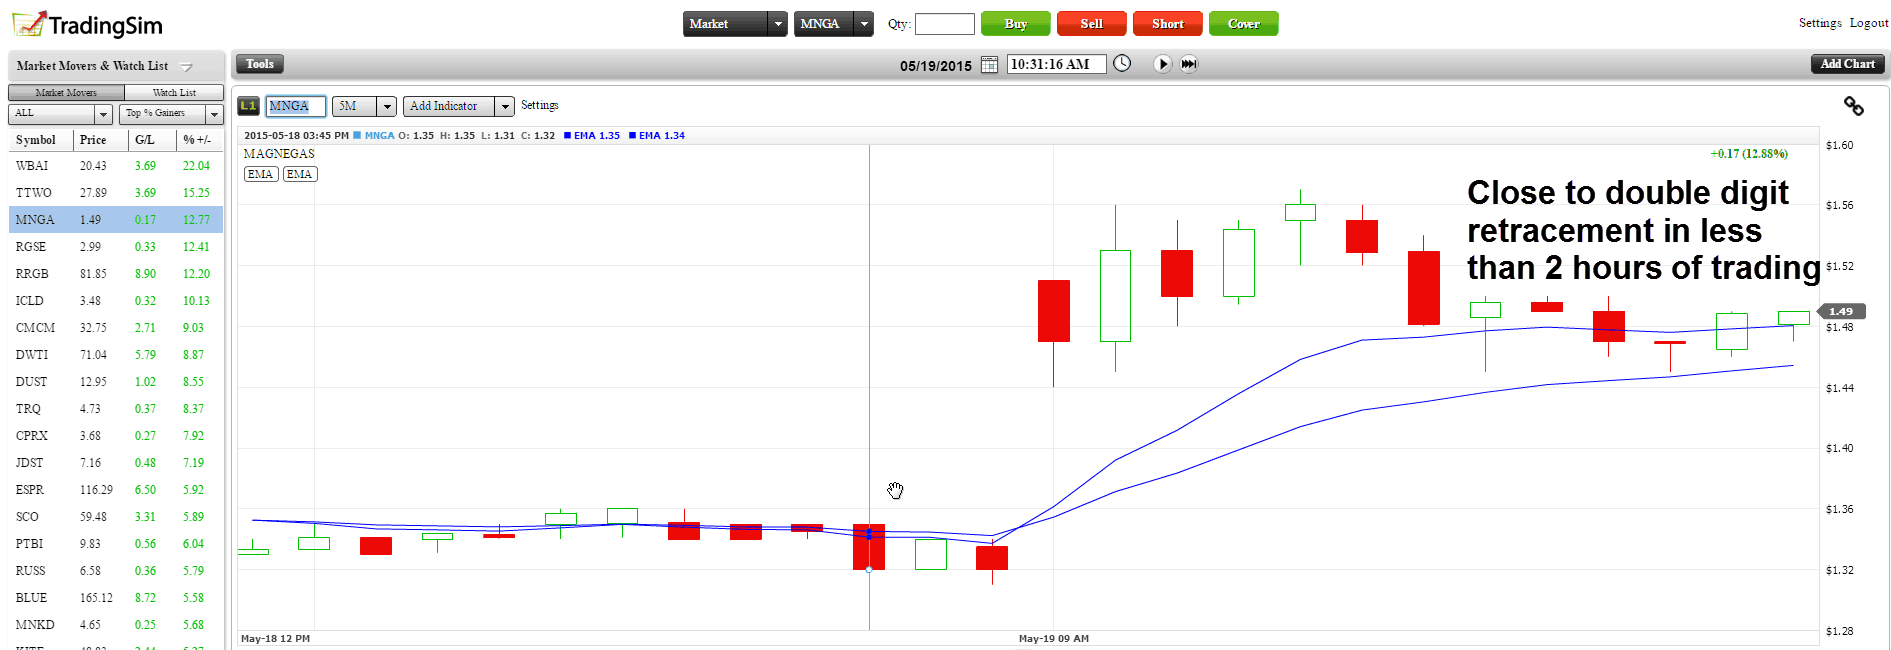Toggle the first EMA indicator badge
The image size is (1891, 650).
tap(260, 174)
